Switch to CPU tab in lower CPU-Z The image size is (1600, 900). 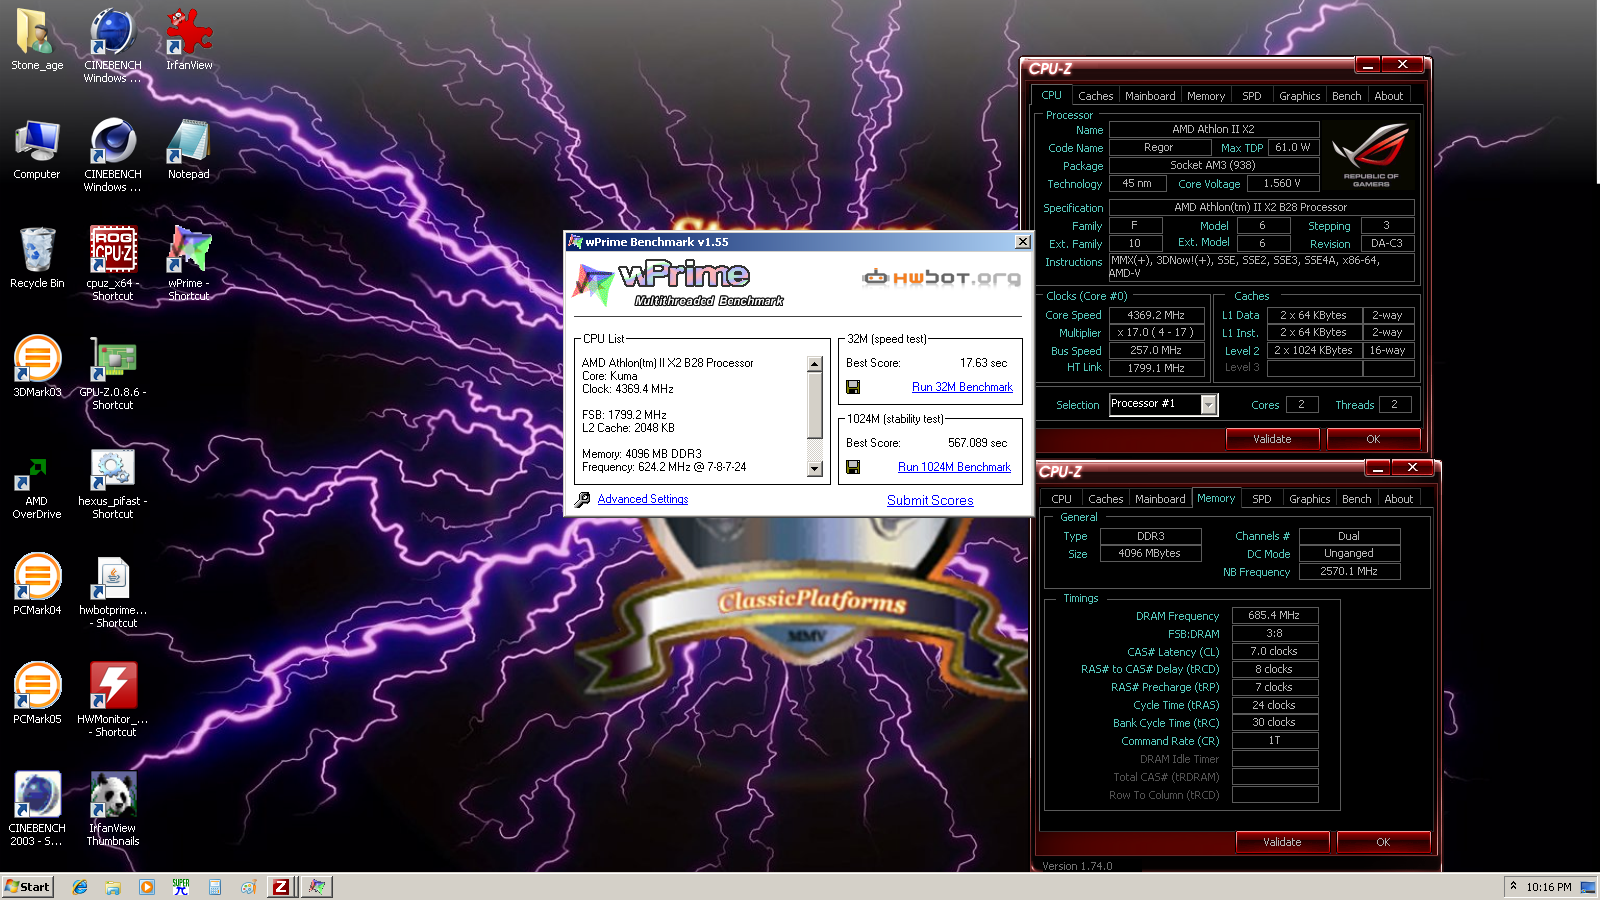coord(1062,499)
